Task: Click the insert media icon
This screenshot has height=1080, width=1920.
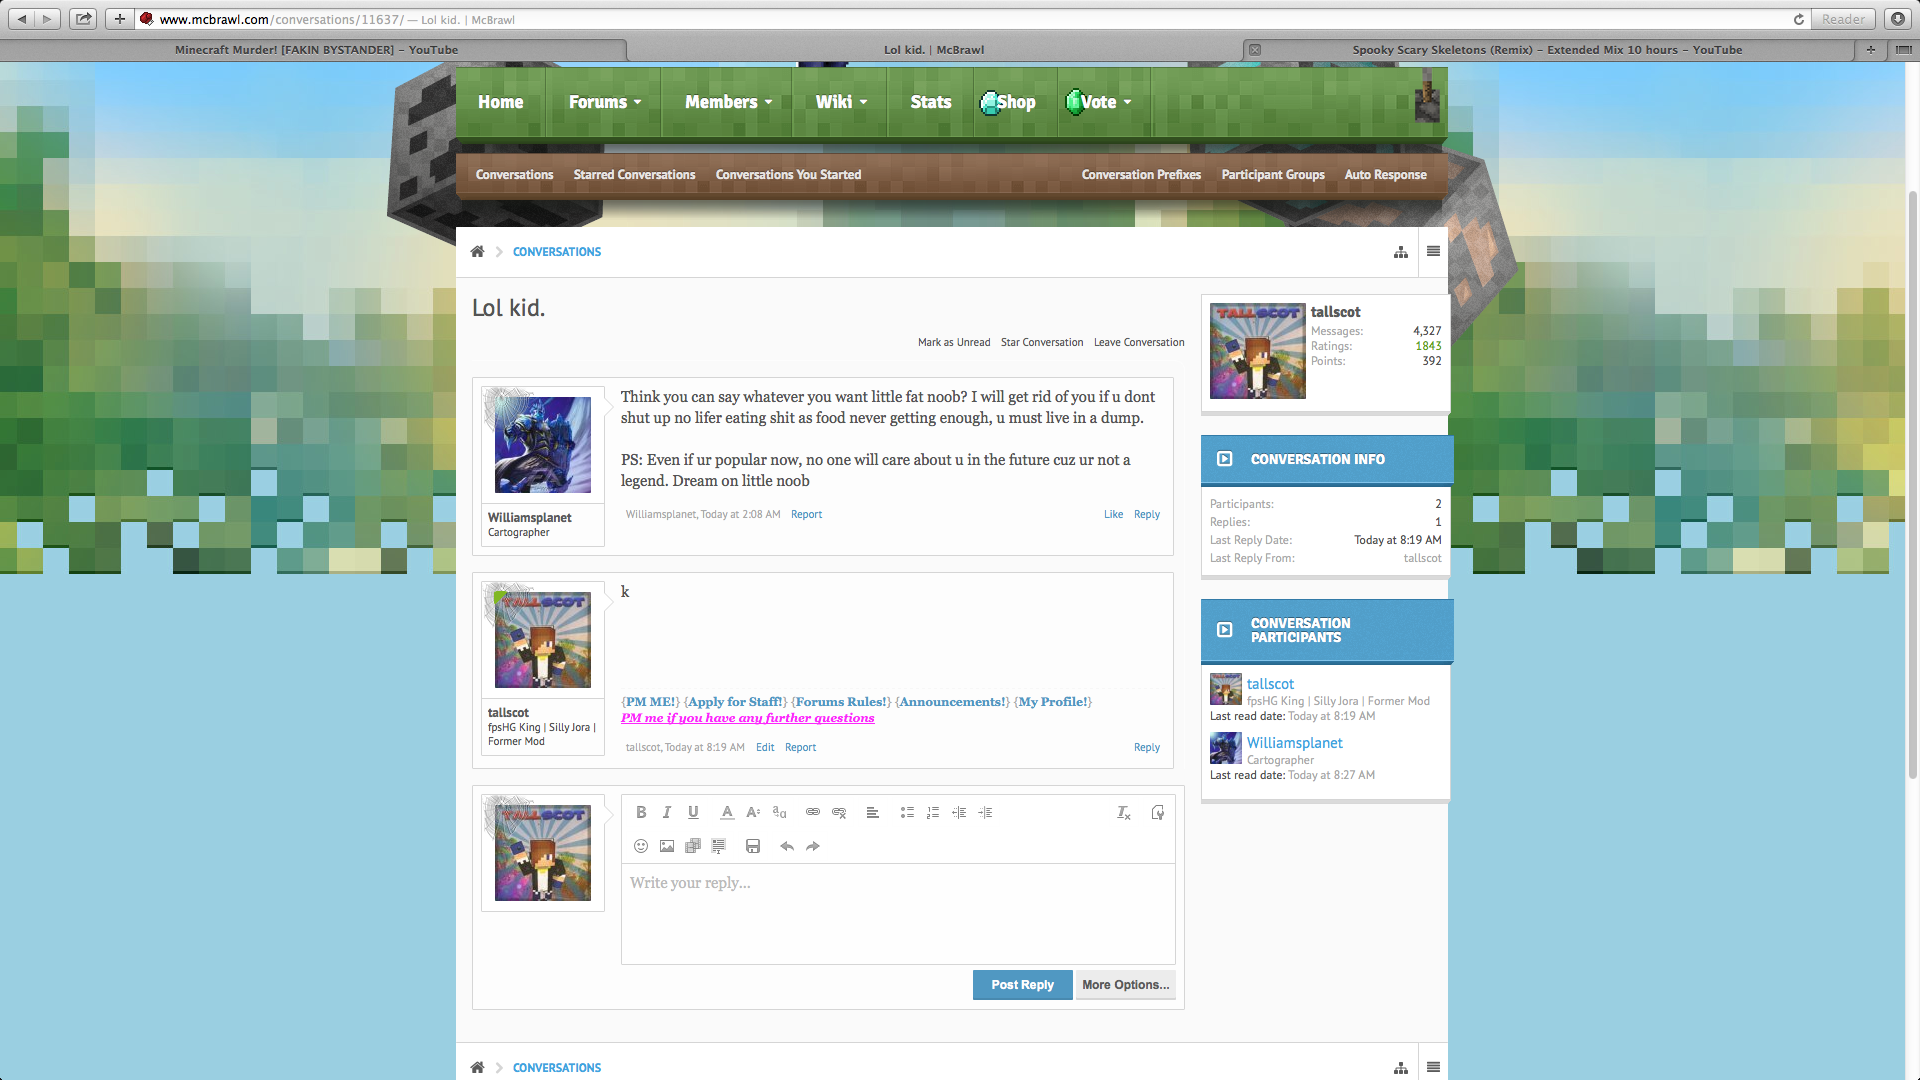Action: pos(693,846)
